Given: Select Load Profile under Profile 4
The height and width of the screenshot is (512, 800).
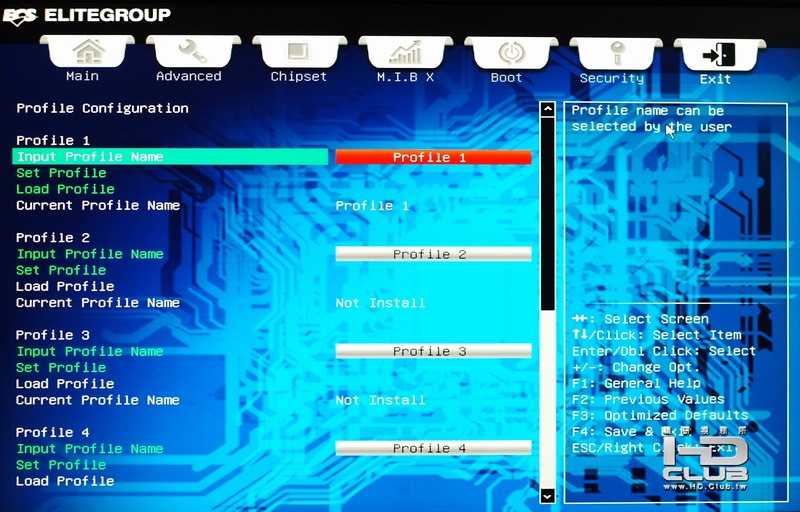Looking at the screenshot, I should click(x=65, y=481).
